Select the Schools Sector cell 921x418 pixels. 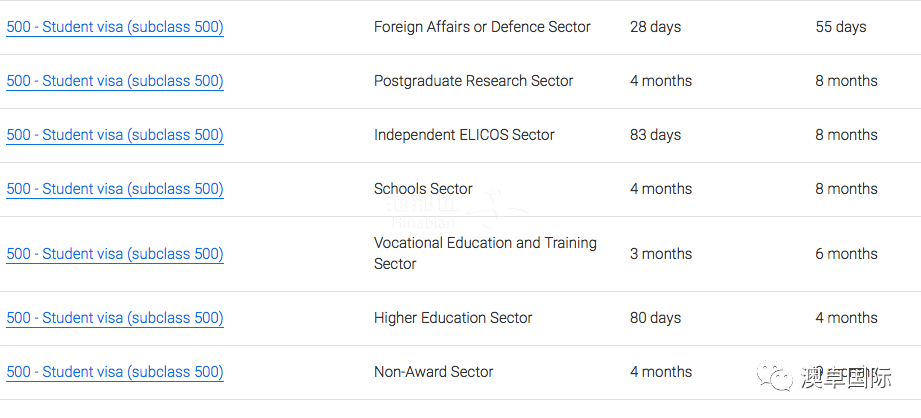tap(423, 189)
